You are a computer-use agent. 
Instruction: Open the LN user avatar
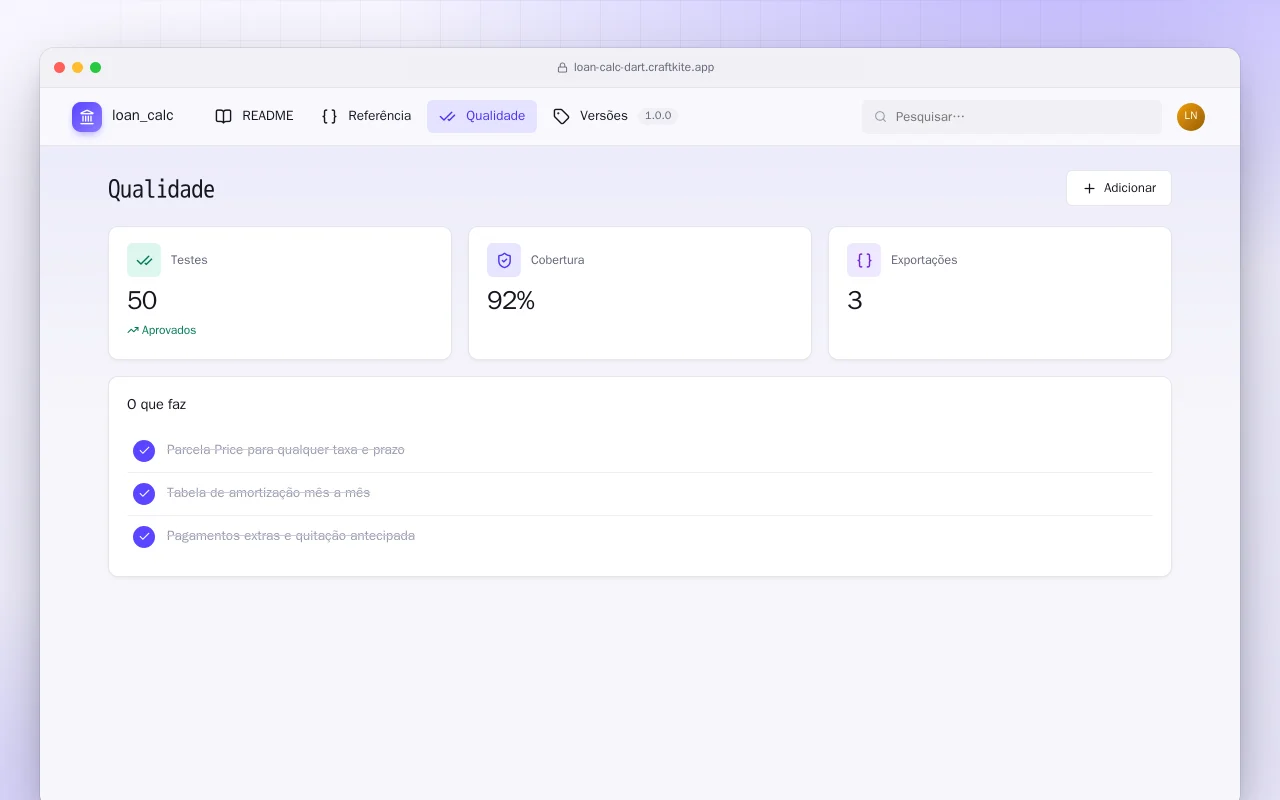pos(1191,116)
